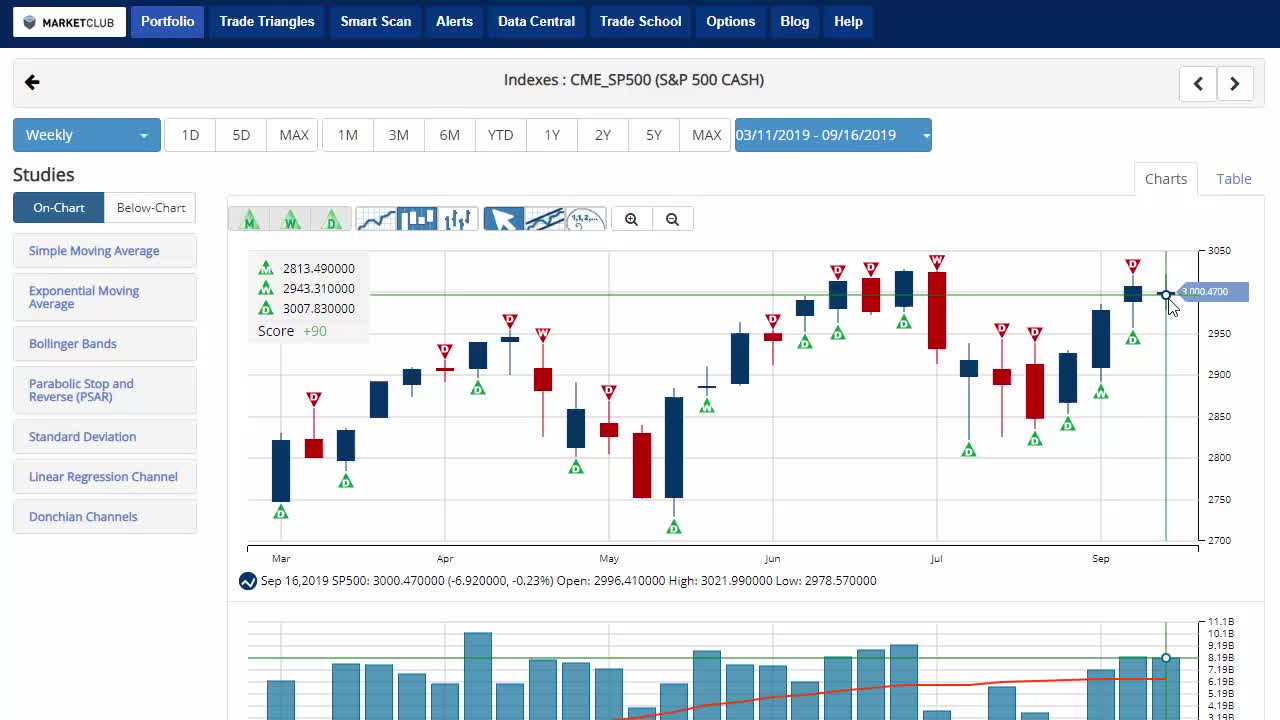This screenshot has height=720, width=1280.
Task: Click the monthly triangle at 2813.490000
Action: coord(265,268)
